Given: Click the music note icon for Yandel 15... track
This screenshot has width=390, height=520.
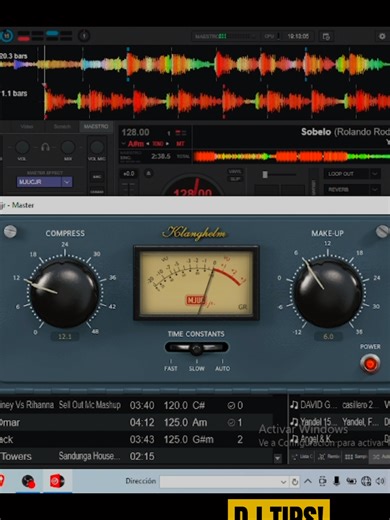Looking at the screenshot, I should (294, 422).
